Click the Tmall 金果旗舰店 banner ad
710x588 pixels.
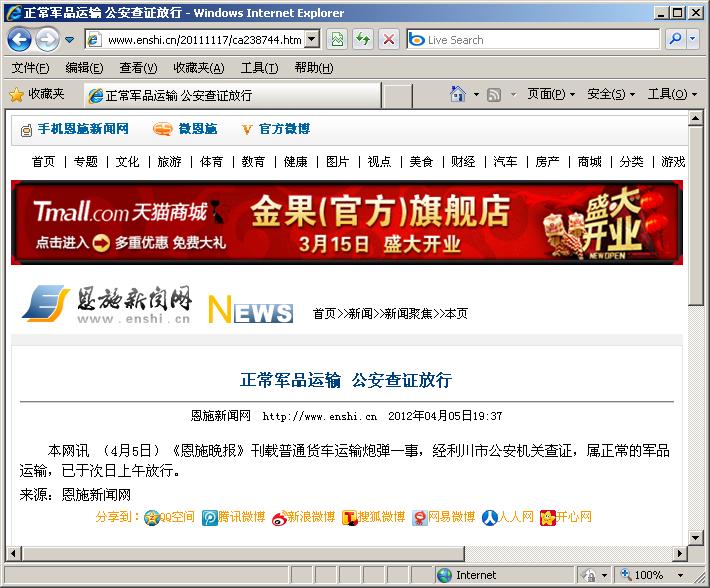pos(347,222)
